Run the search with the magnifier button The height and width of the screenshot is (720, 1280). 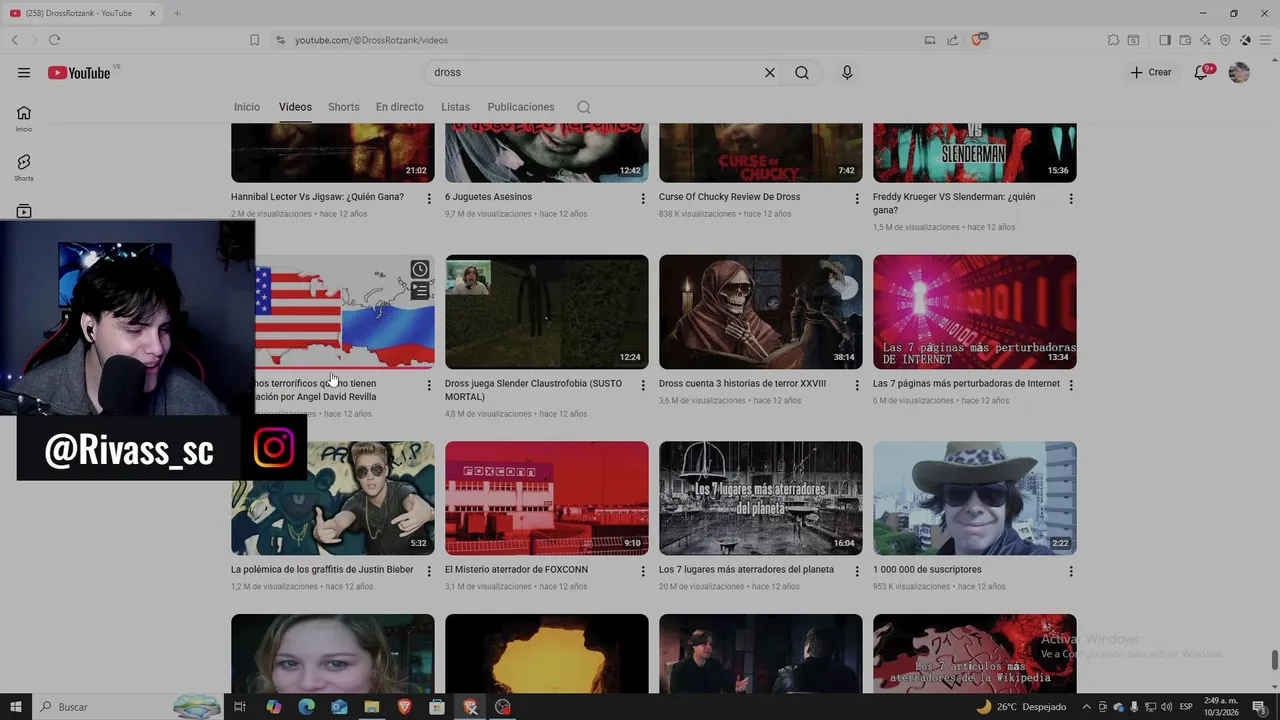click(802, 72)
